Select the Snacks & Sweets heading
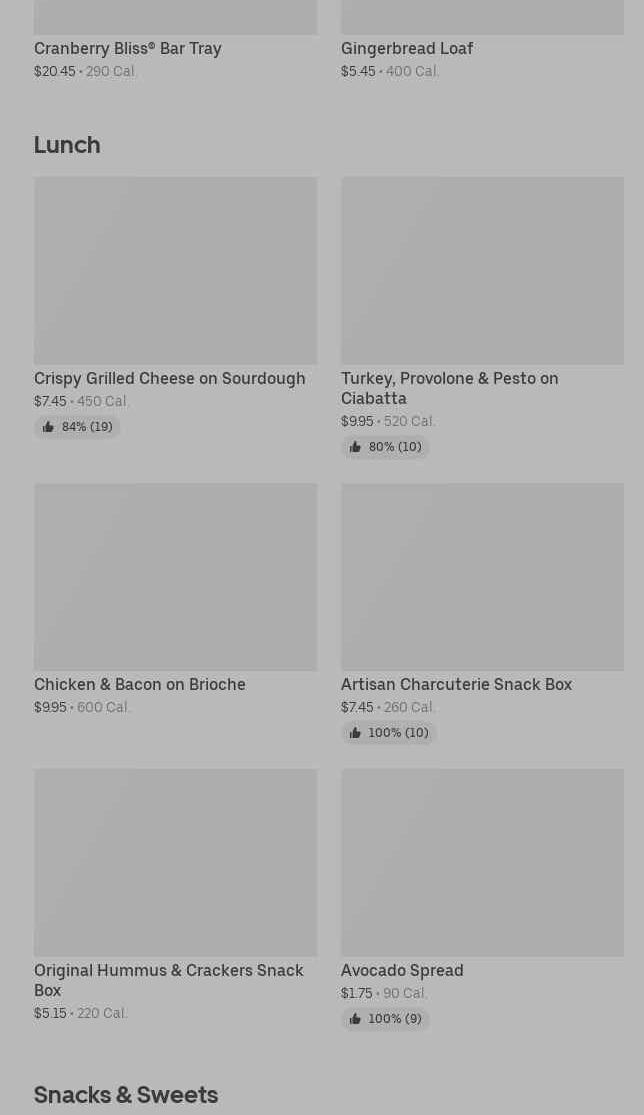The width and height of the screenshot is (644, 1115). point(126,1094)
